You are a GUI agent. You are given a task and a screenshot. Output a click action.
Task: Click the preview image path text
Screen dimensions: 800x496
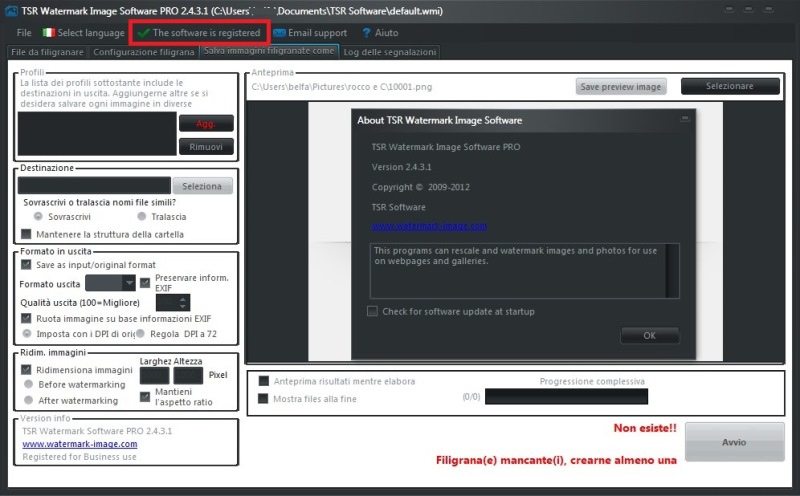point(342,87)
